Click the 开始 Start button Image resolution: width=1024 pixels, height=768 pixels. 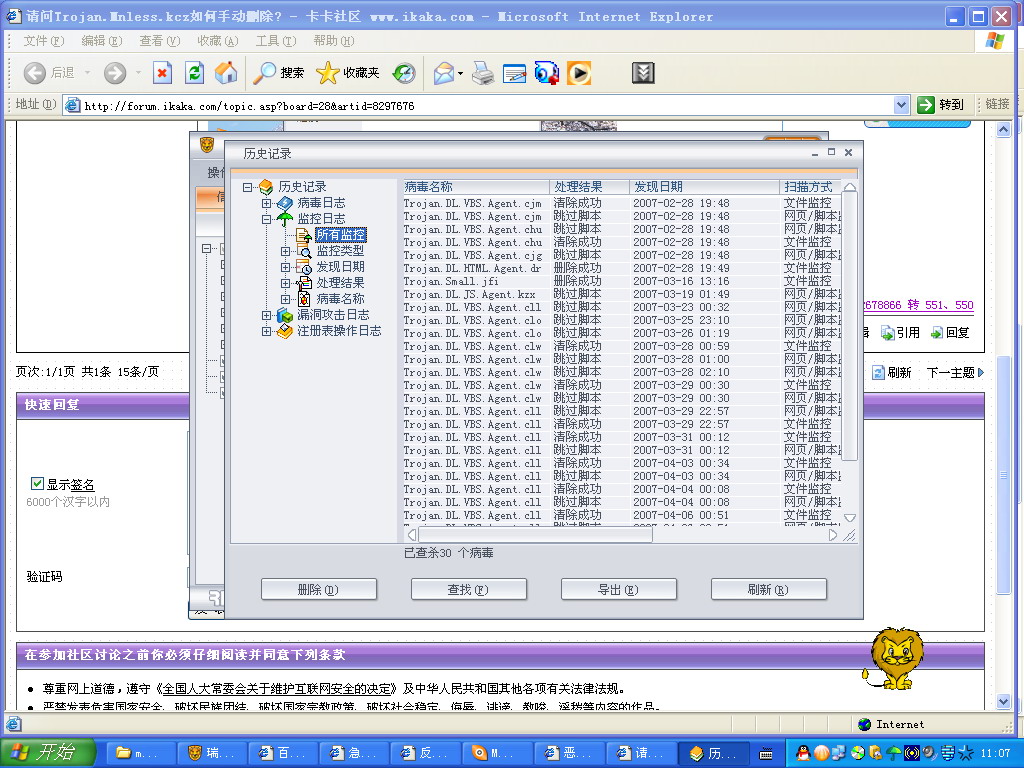click(x=48, y=753)
